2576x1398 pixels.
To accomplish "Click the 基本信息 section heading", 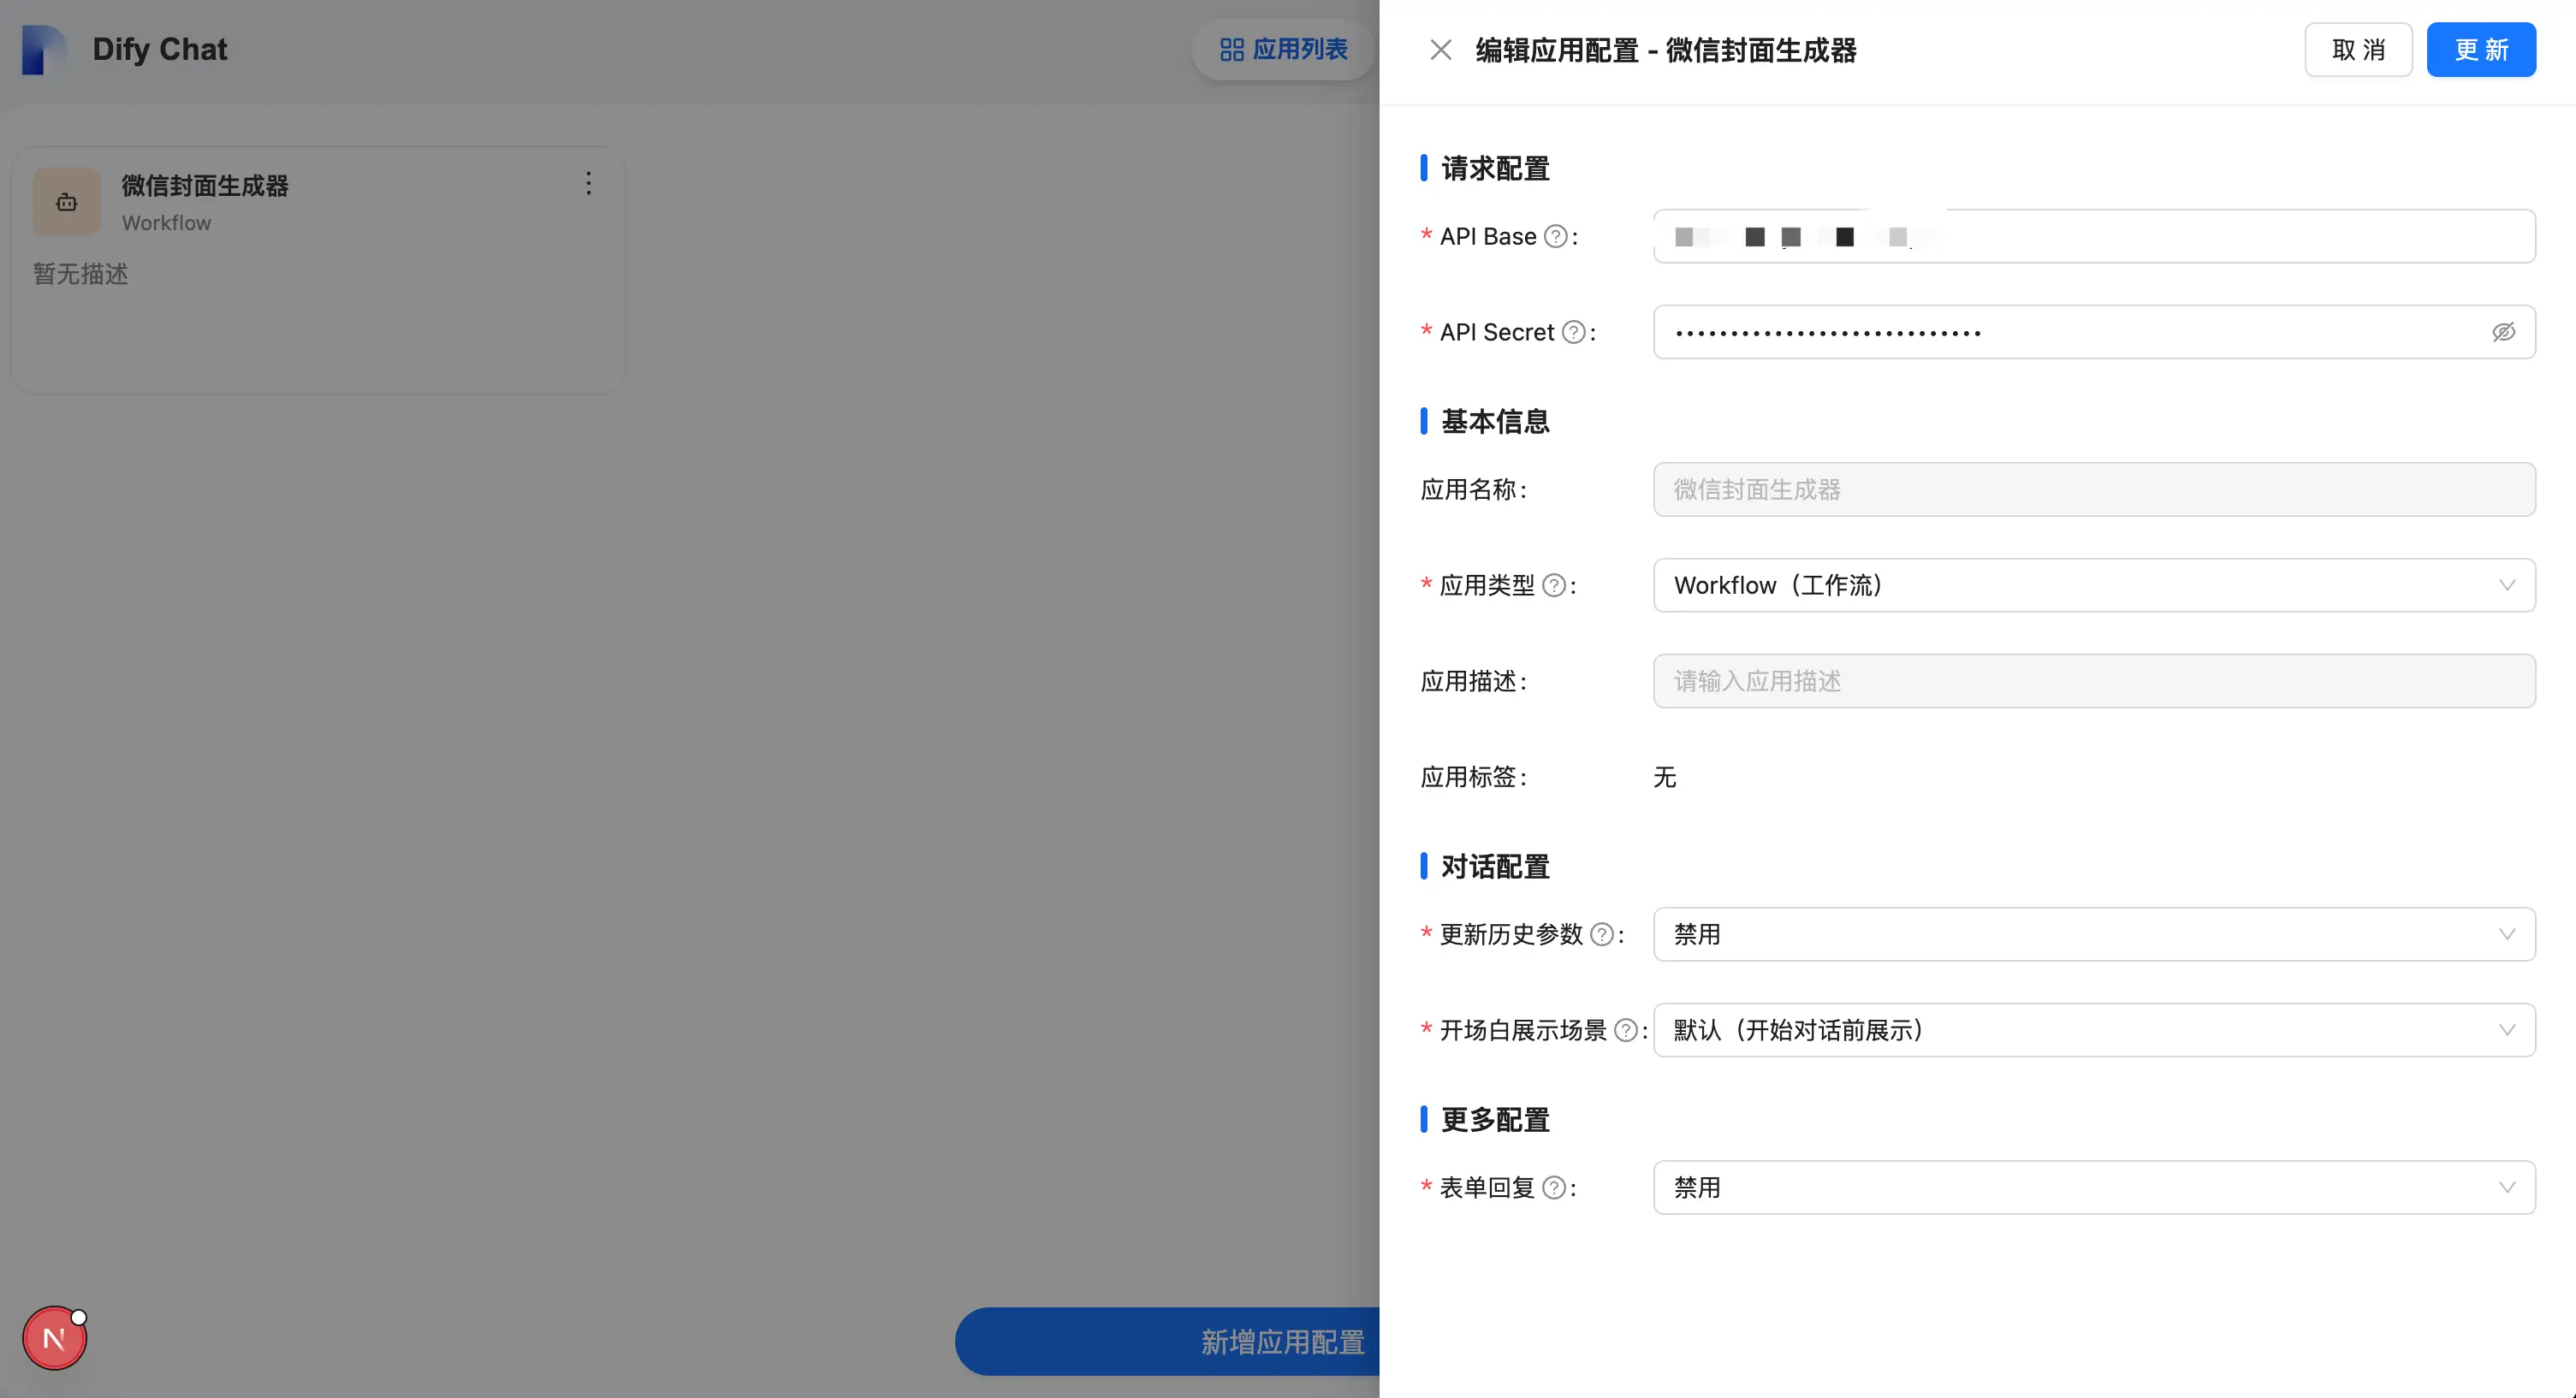I will [x=1495, y=421].
